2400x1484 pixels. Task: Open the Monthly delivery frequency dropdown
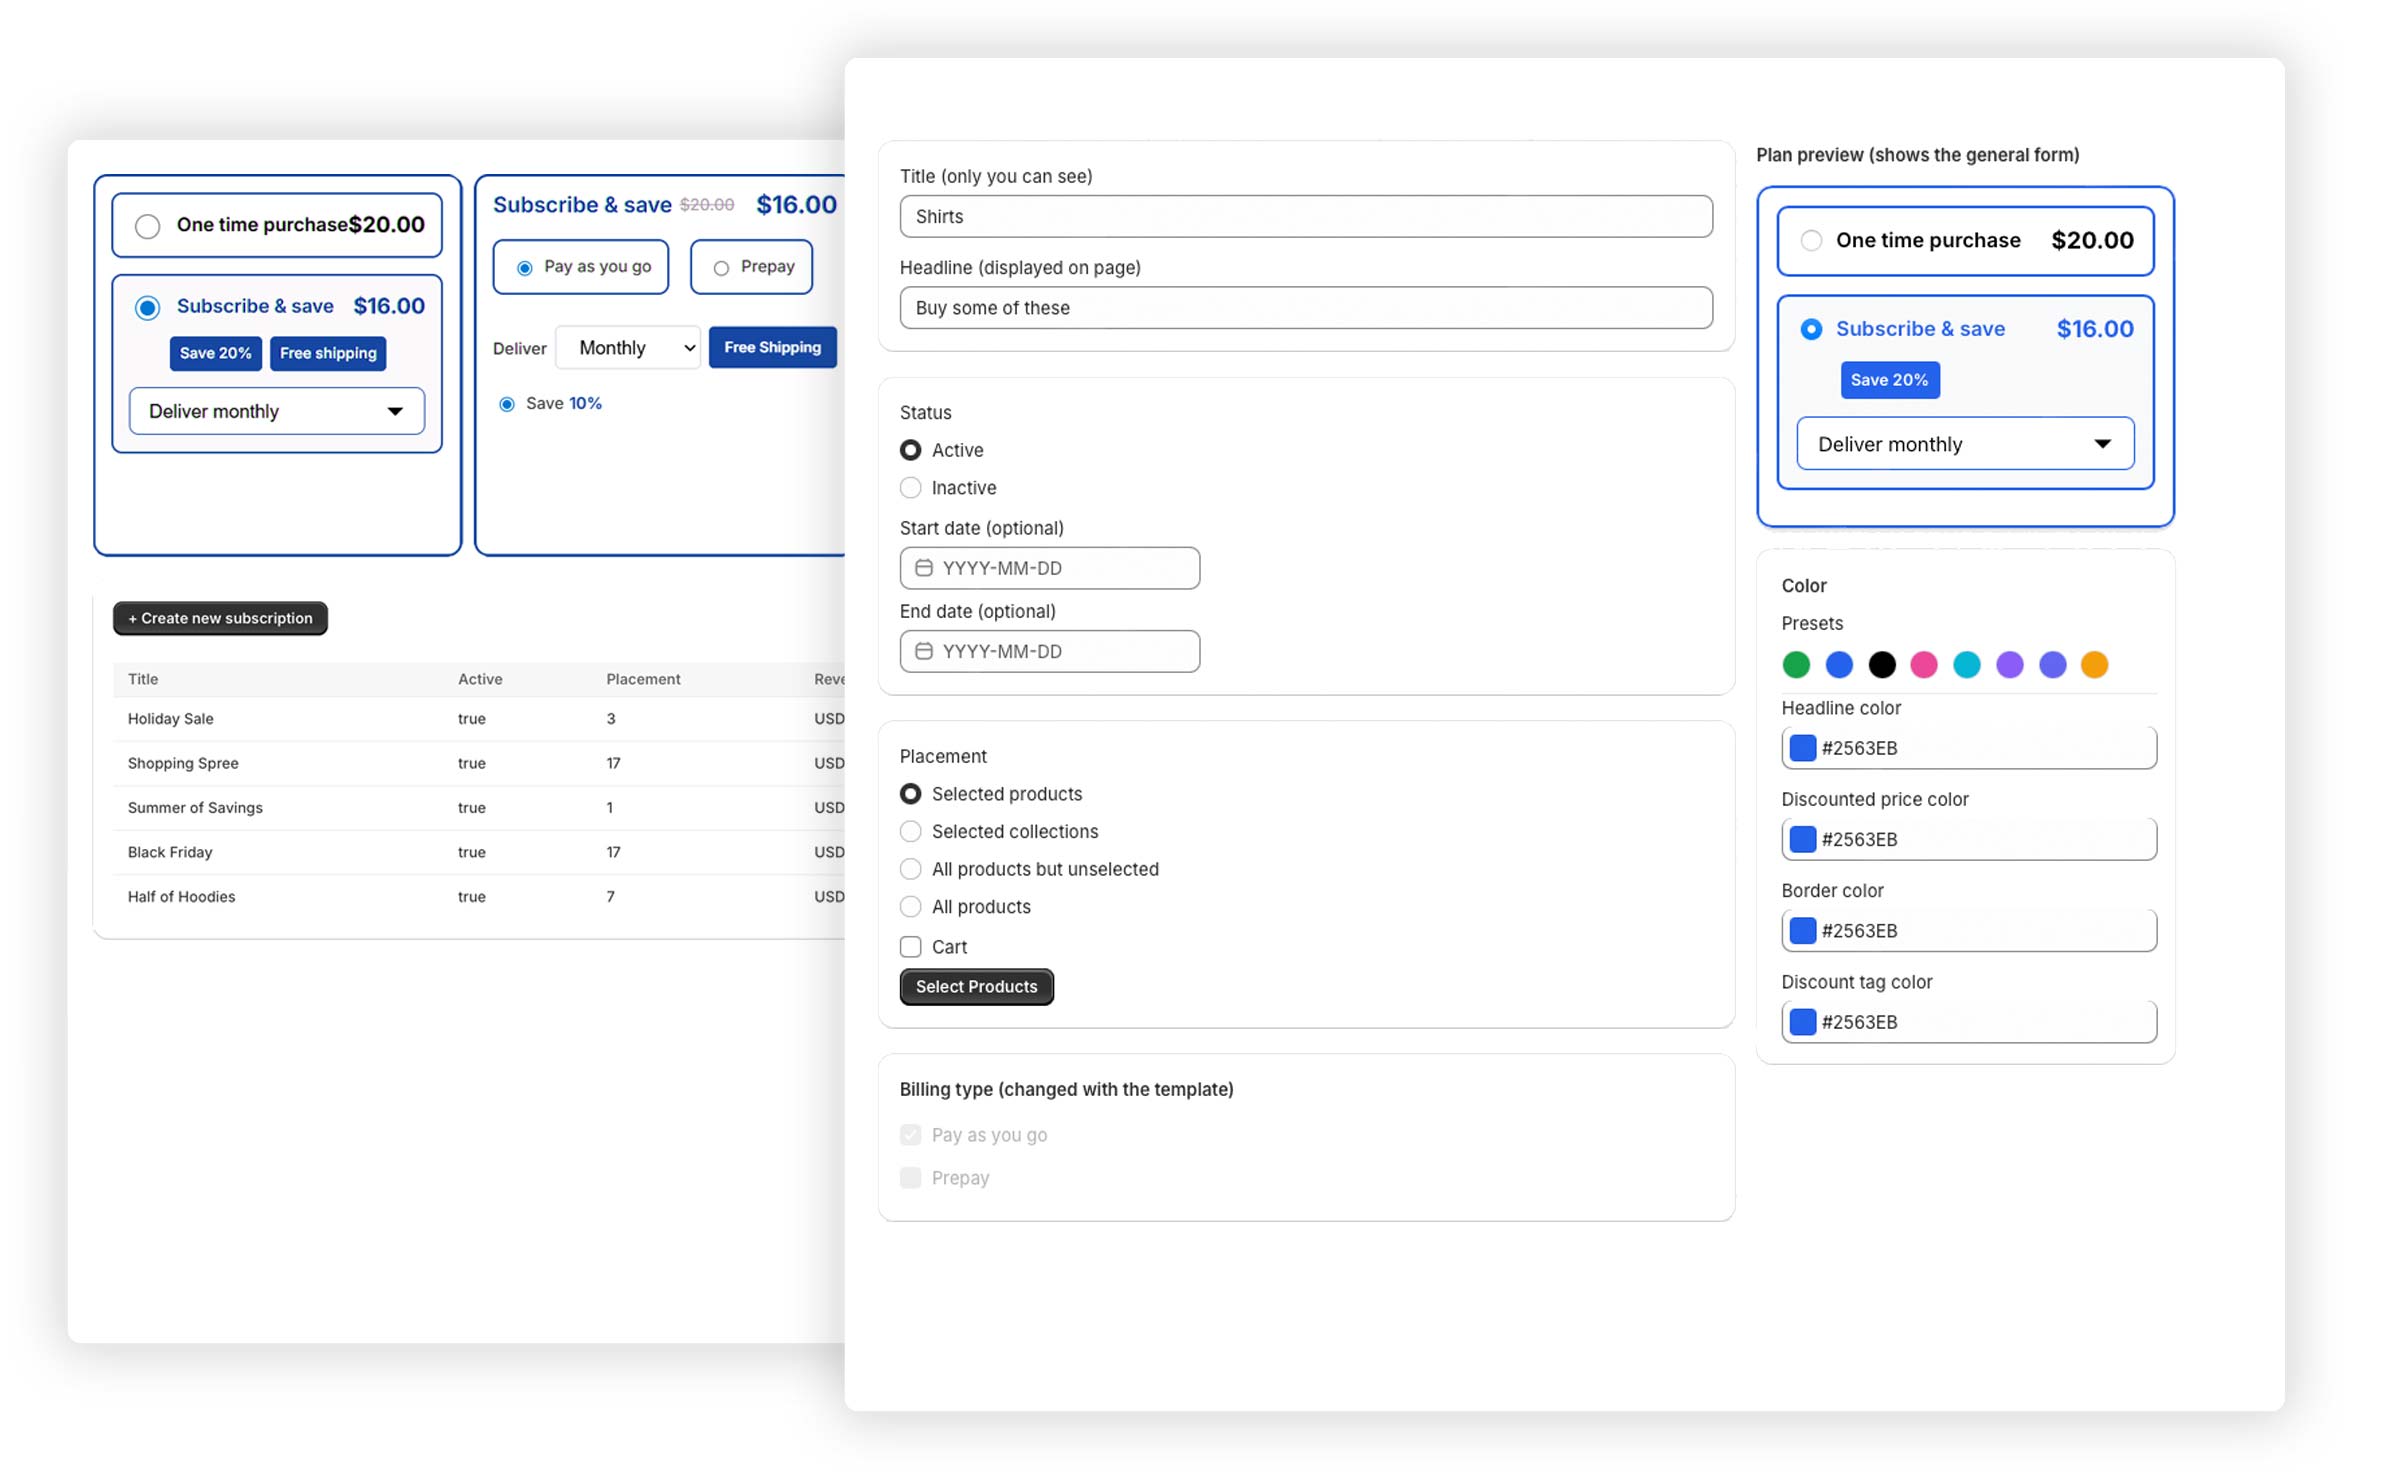(628, 348)
